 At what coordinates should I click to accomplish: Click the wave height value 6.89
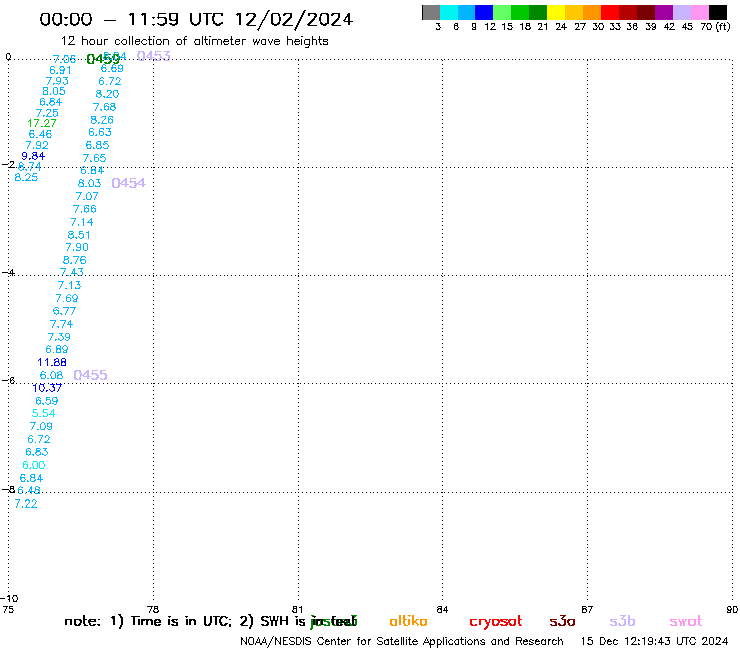coord(57,350)
